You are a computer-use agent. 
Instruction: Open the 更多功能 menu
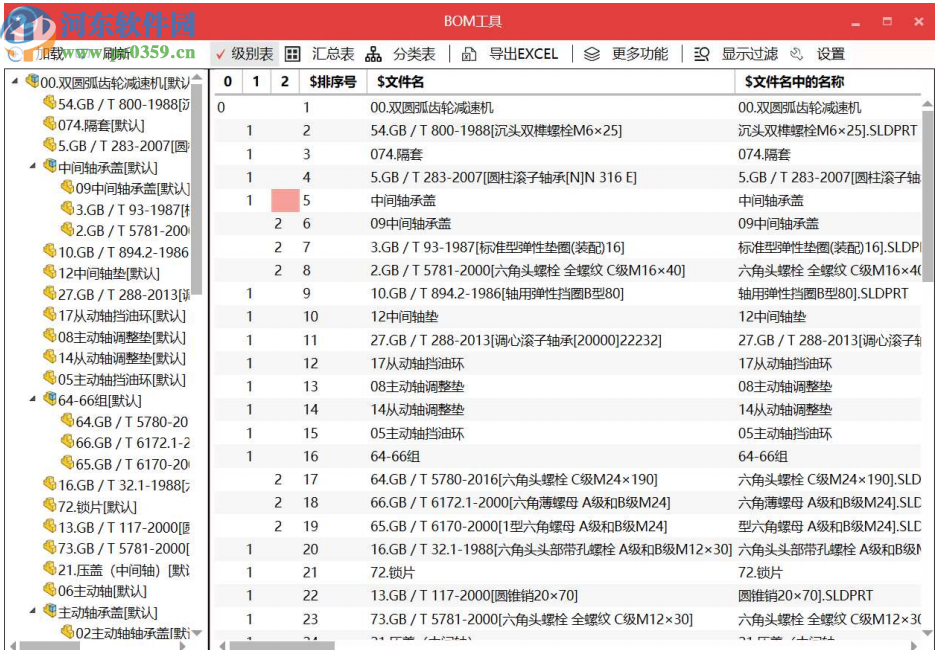point(626,54)
